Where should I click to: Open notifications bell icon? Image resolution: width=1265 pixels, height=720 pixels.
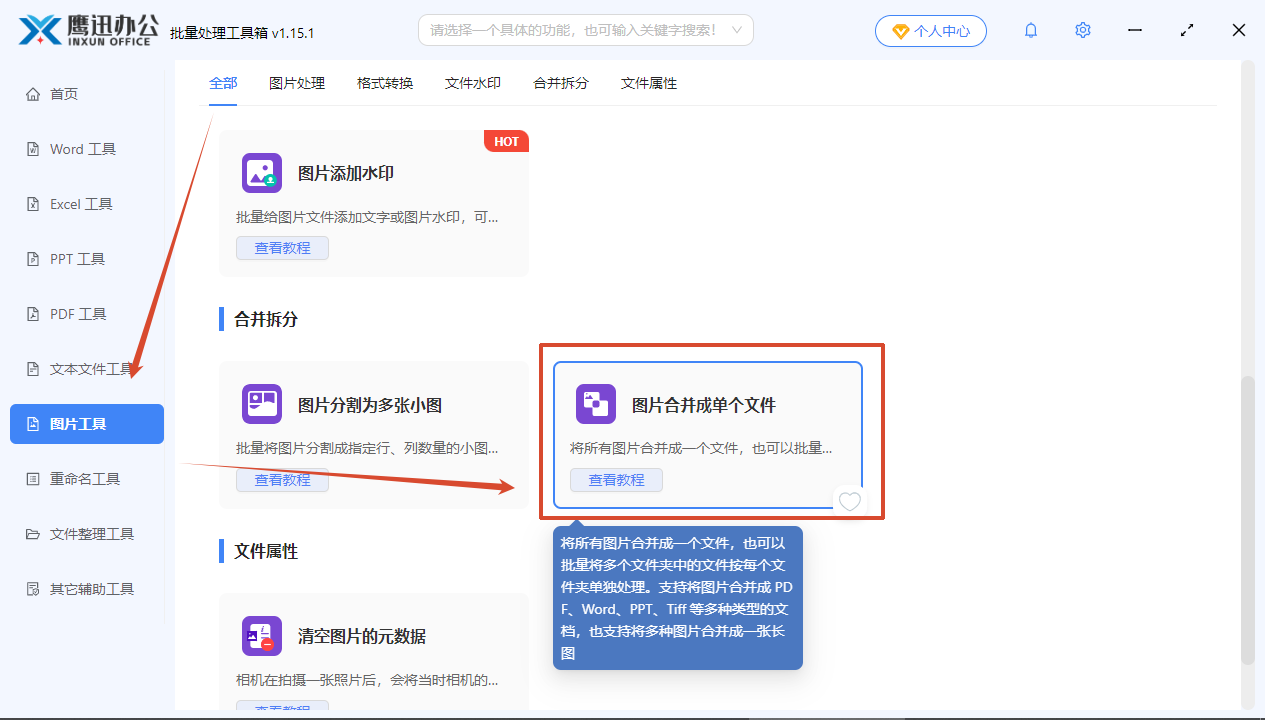click(1031, 31)
